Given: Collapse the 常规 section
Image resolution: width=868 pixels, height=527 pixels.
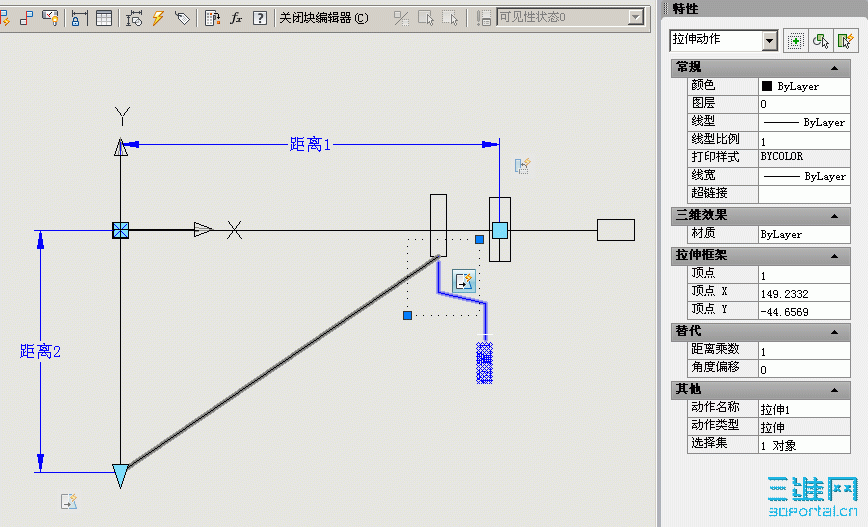Looking at the screenshot, I should 834,69.
